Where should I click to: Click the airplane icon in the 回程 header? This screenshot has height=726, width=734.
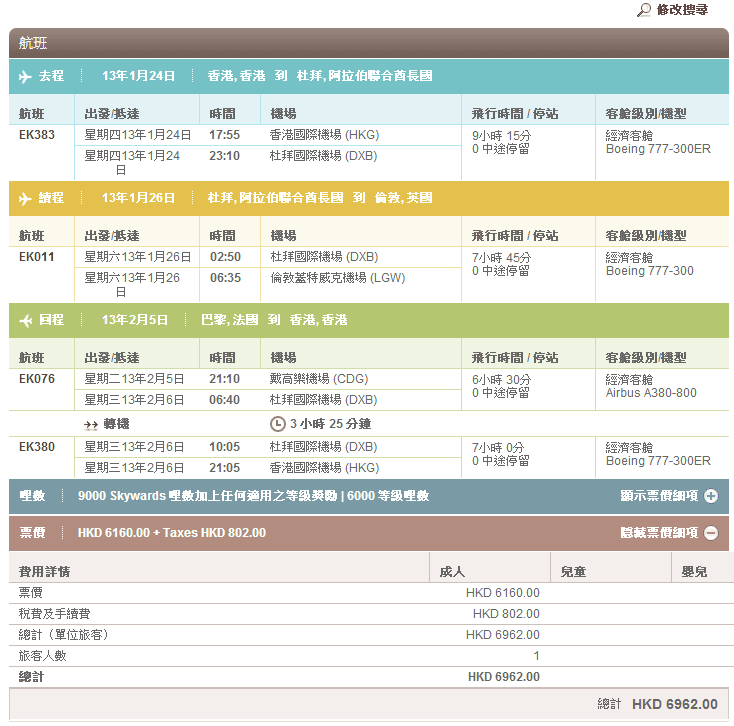(x=25, y=320)
